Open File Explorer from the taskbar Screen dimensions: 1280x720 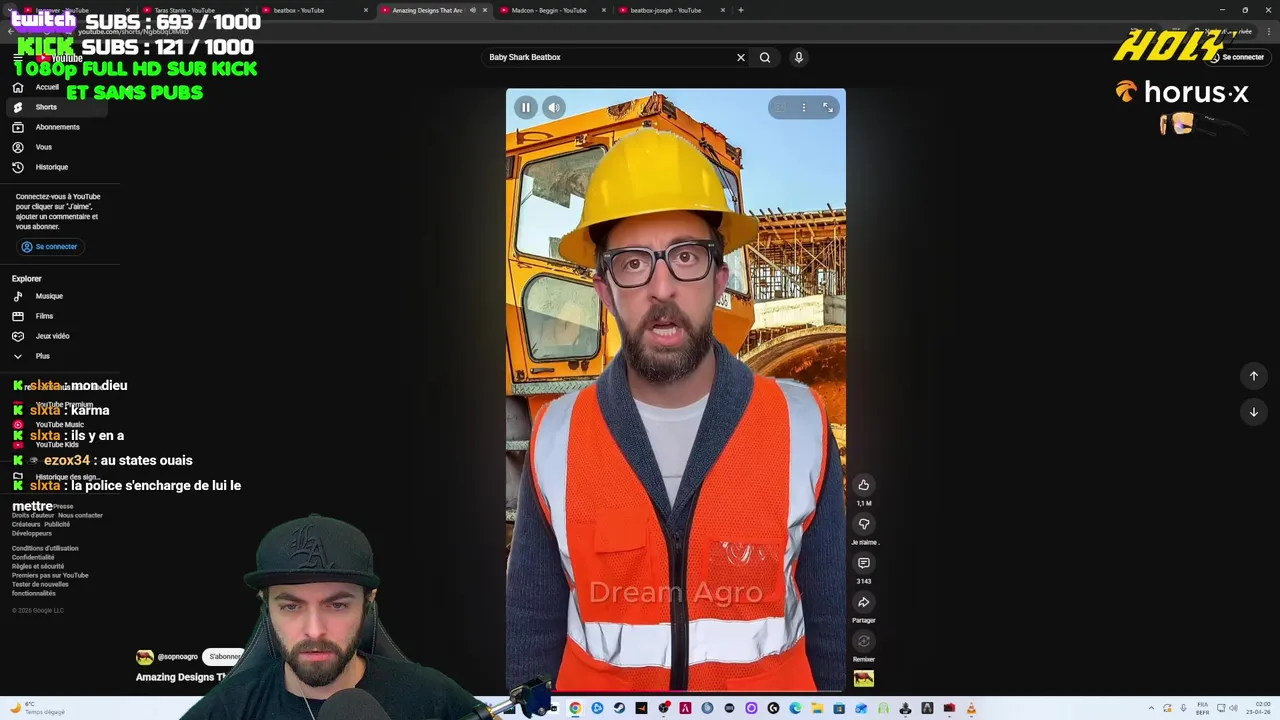pos(817,708)
